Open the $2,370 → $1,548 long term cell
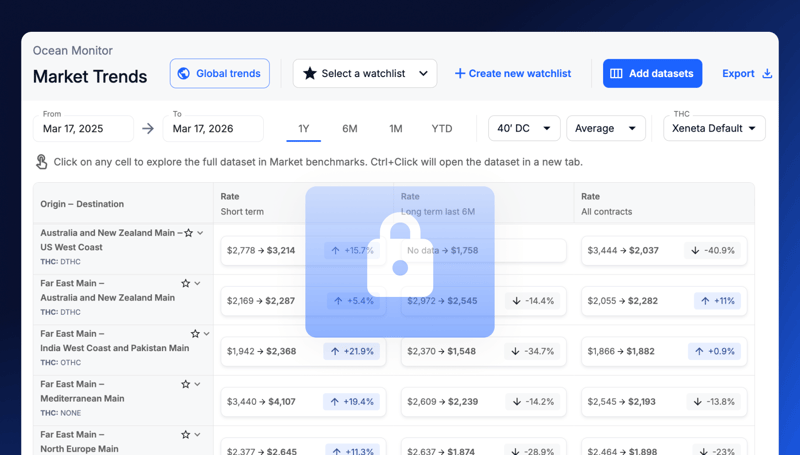This screenshot has width=800, height=455. 484,351
